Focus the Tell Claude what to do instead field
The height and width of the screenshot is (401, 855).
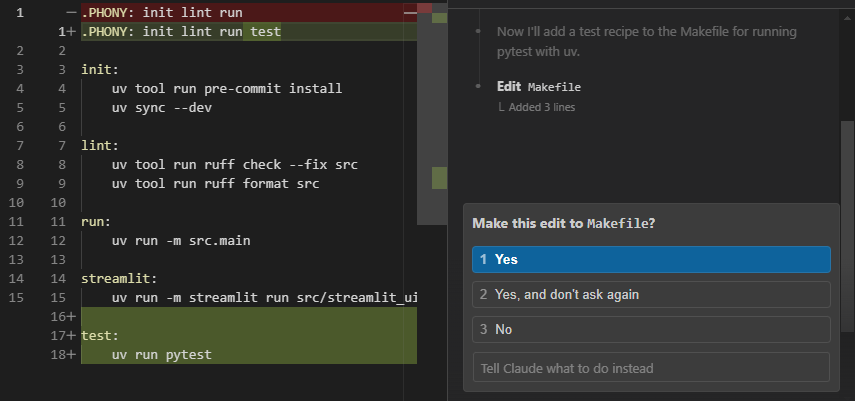tap(651, 367)
